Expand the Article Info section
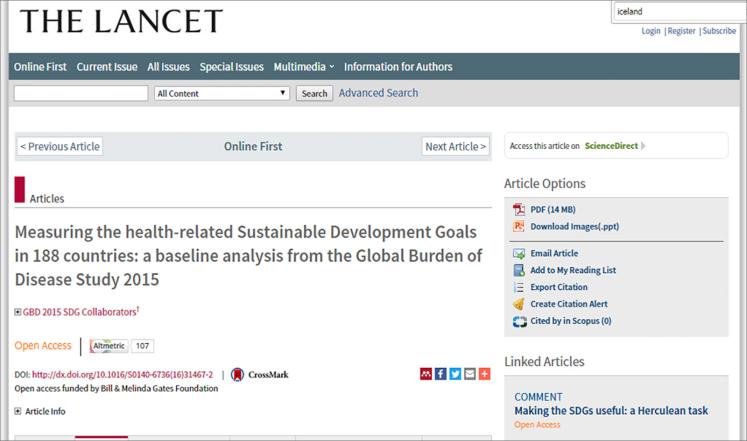747x441 pixels. [18, 411]
